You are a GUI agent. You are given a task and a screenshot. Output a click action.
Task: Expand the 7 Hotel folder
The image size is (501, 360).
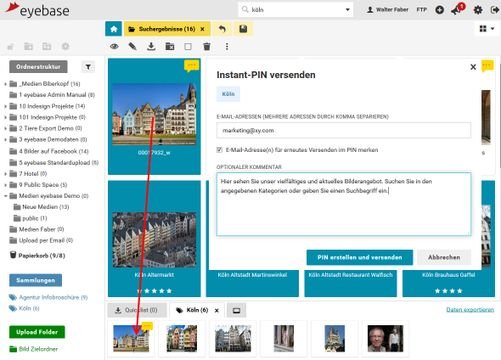(x=5, y=174)
